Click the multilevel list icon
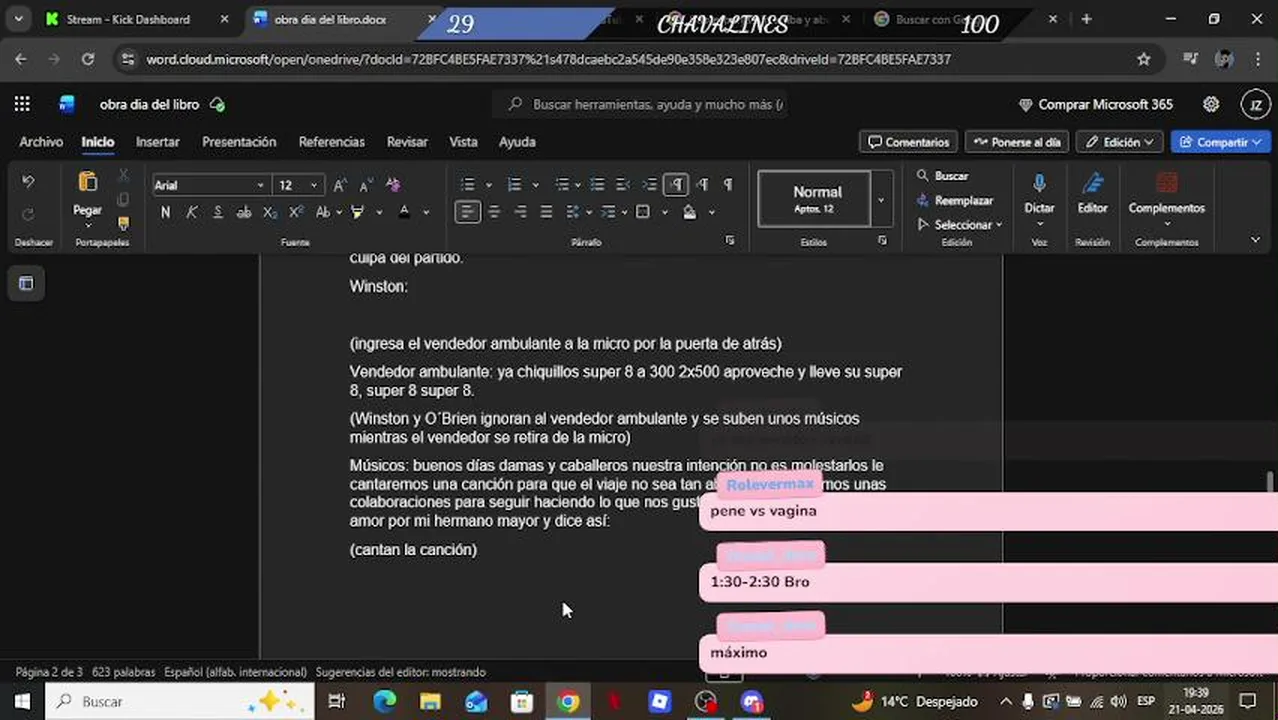The height and width of the screenshot is (720, 1278). click(x=562, y=185)
